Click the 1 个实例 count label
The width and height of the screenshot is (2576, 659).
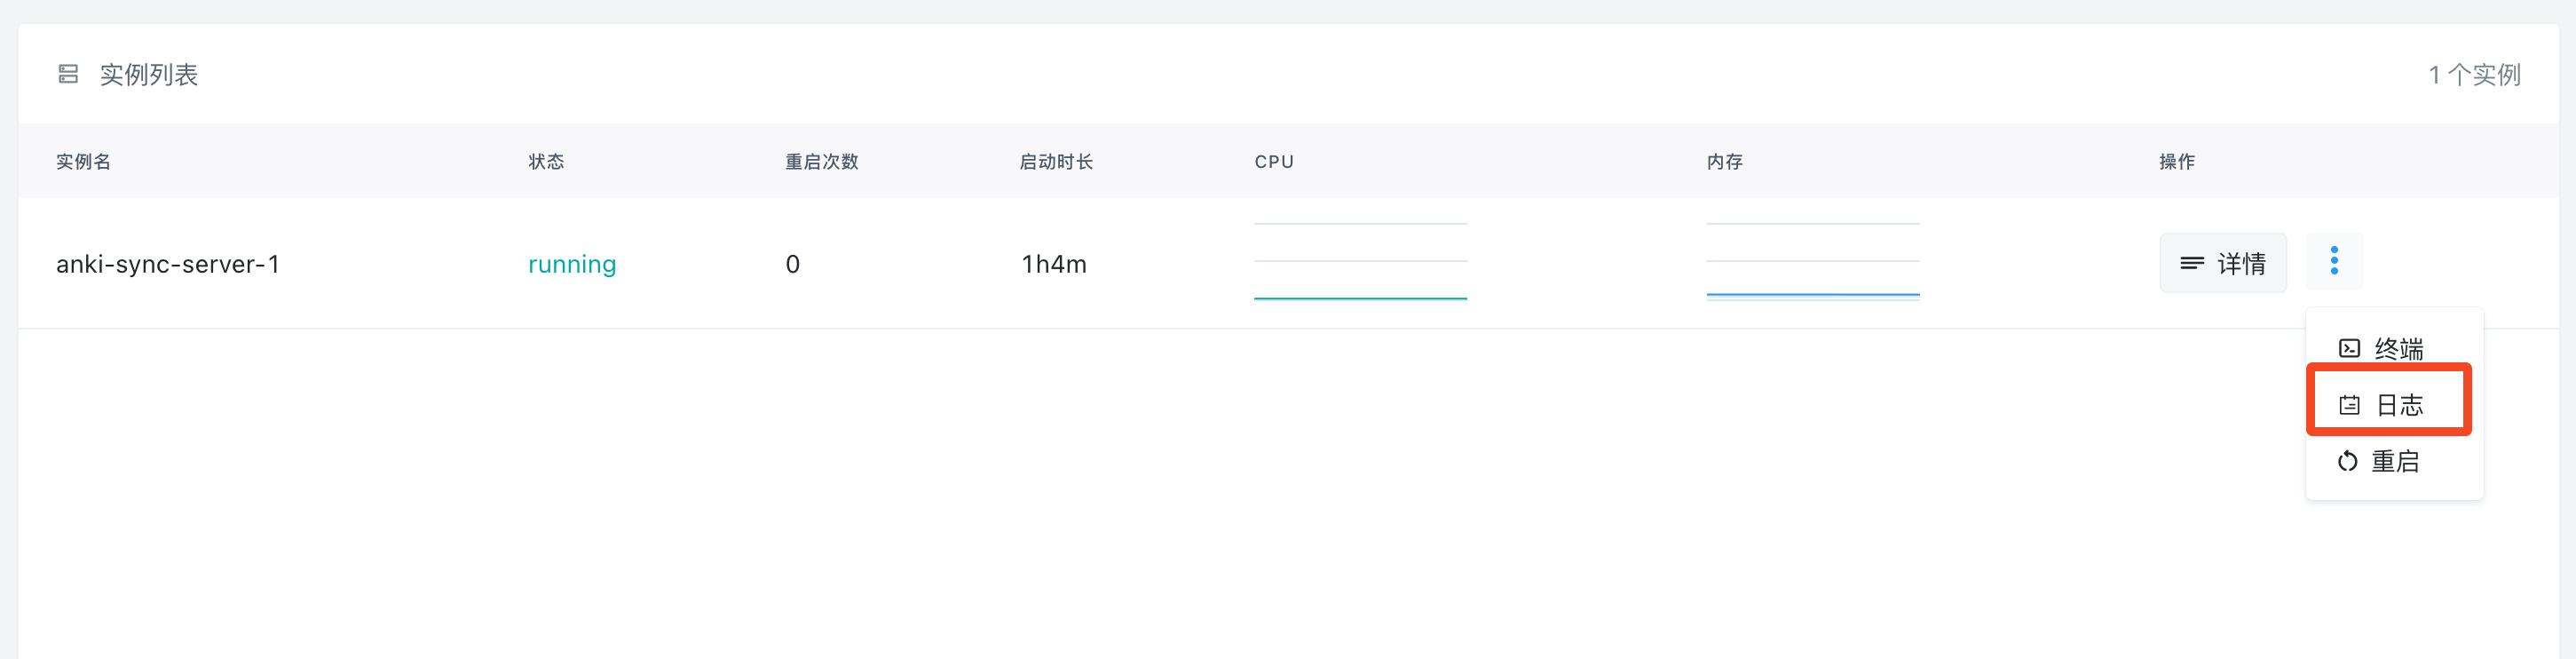[x=2474, y=75]
